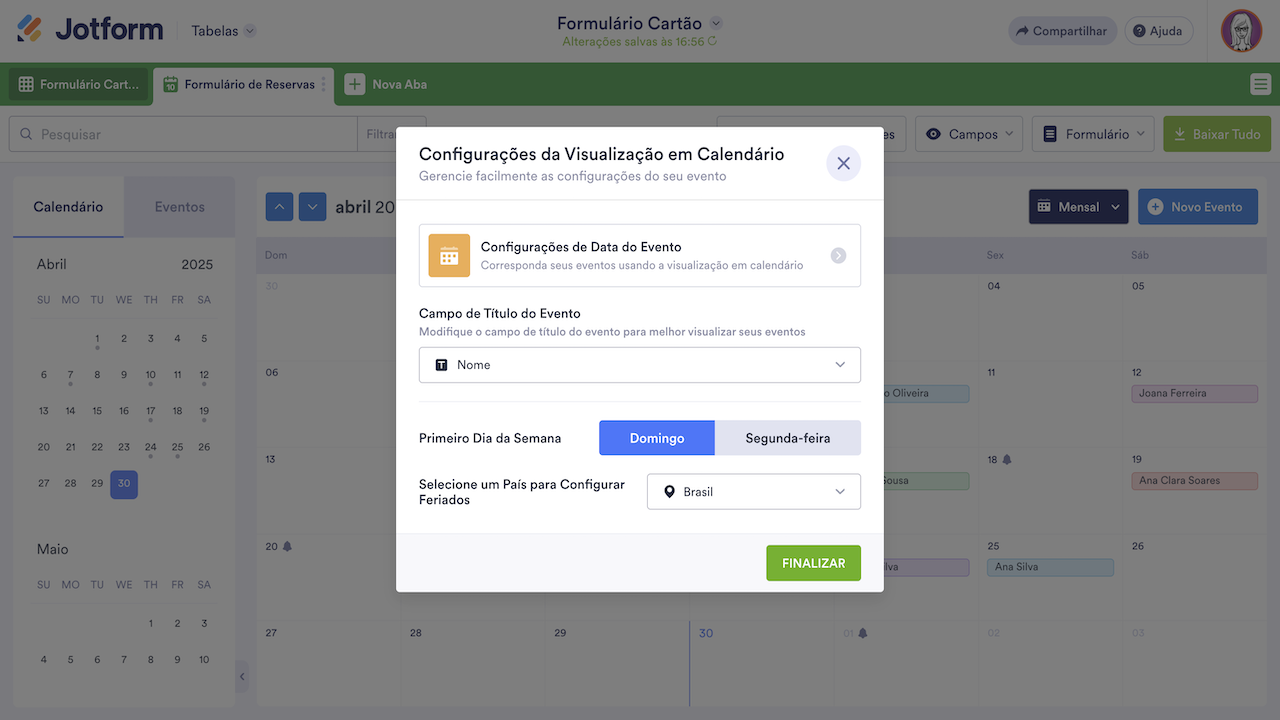
Task: Open the hamburger menu on tab bar
Action: pyautogui.click(x=1260, y=85)
